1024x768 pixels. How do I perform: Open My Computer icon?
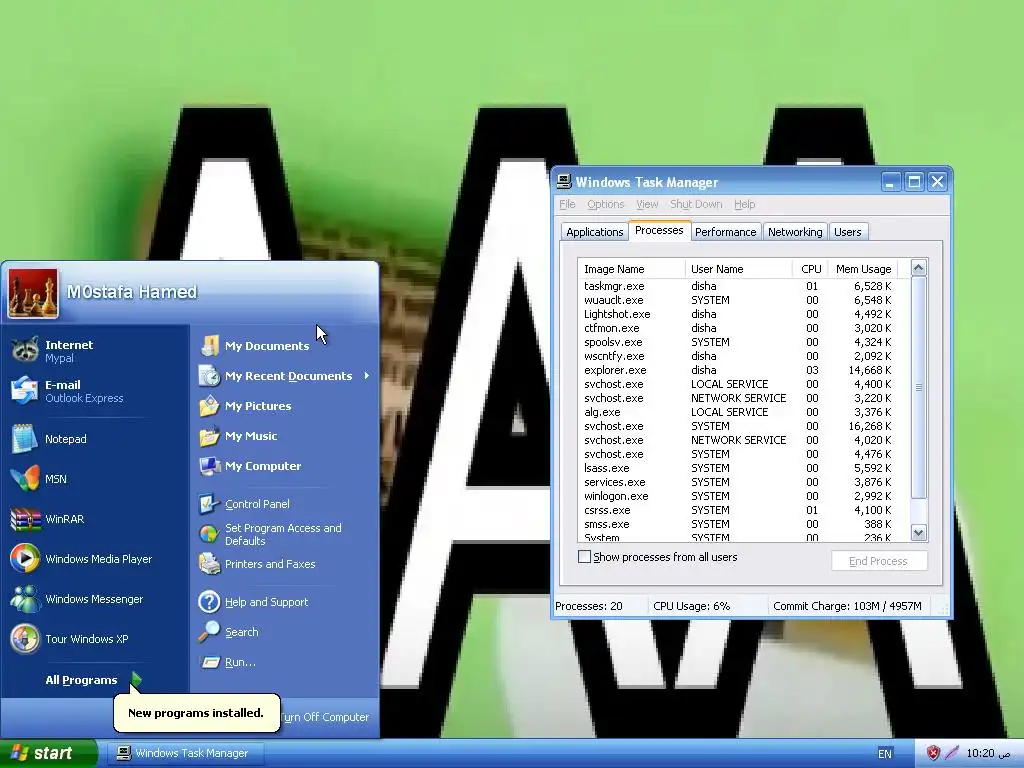[x=210, y=466]
